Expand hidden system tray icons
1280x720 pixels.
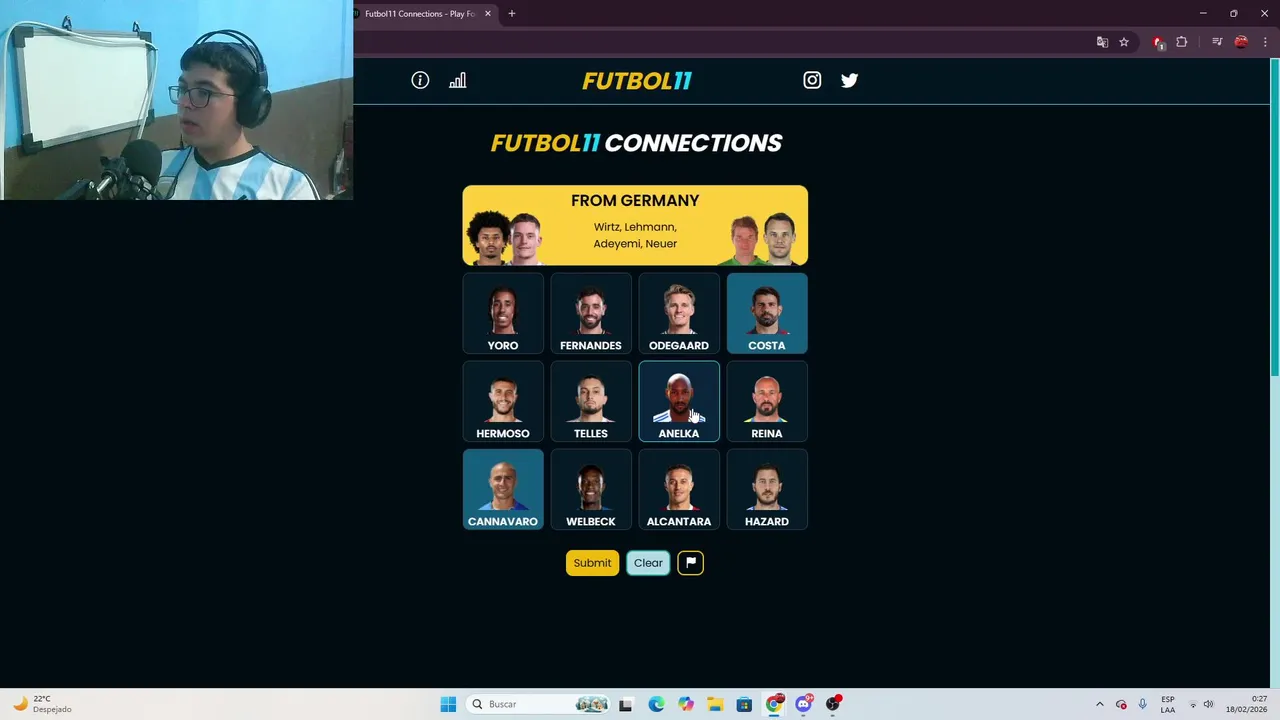[1100, 704]
